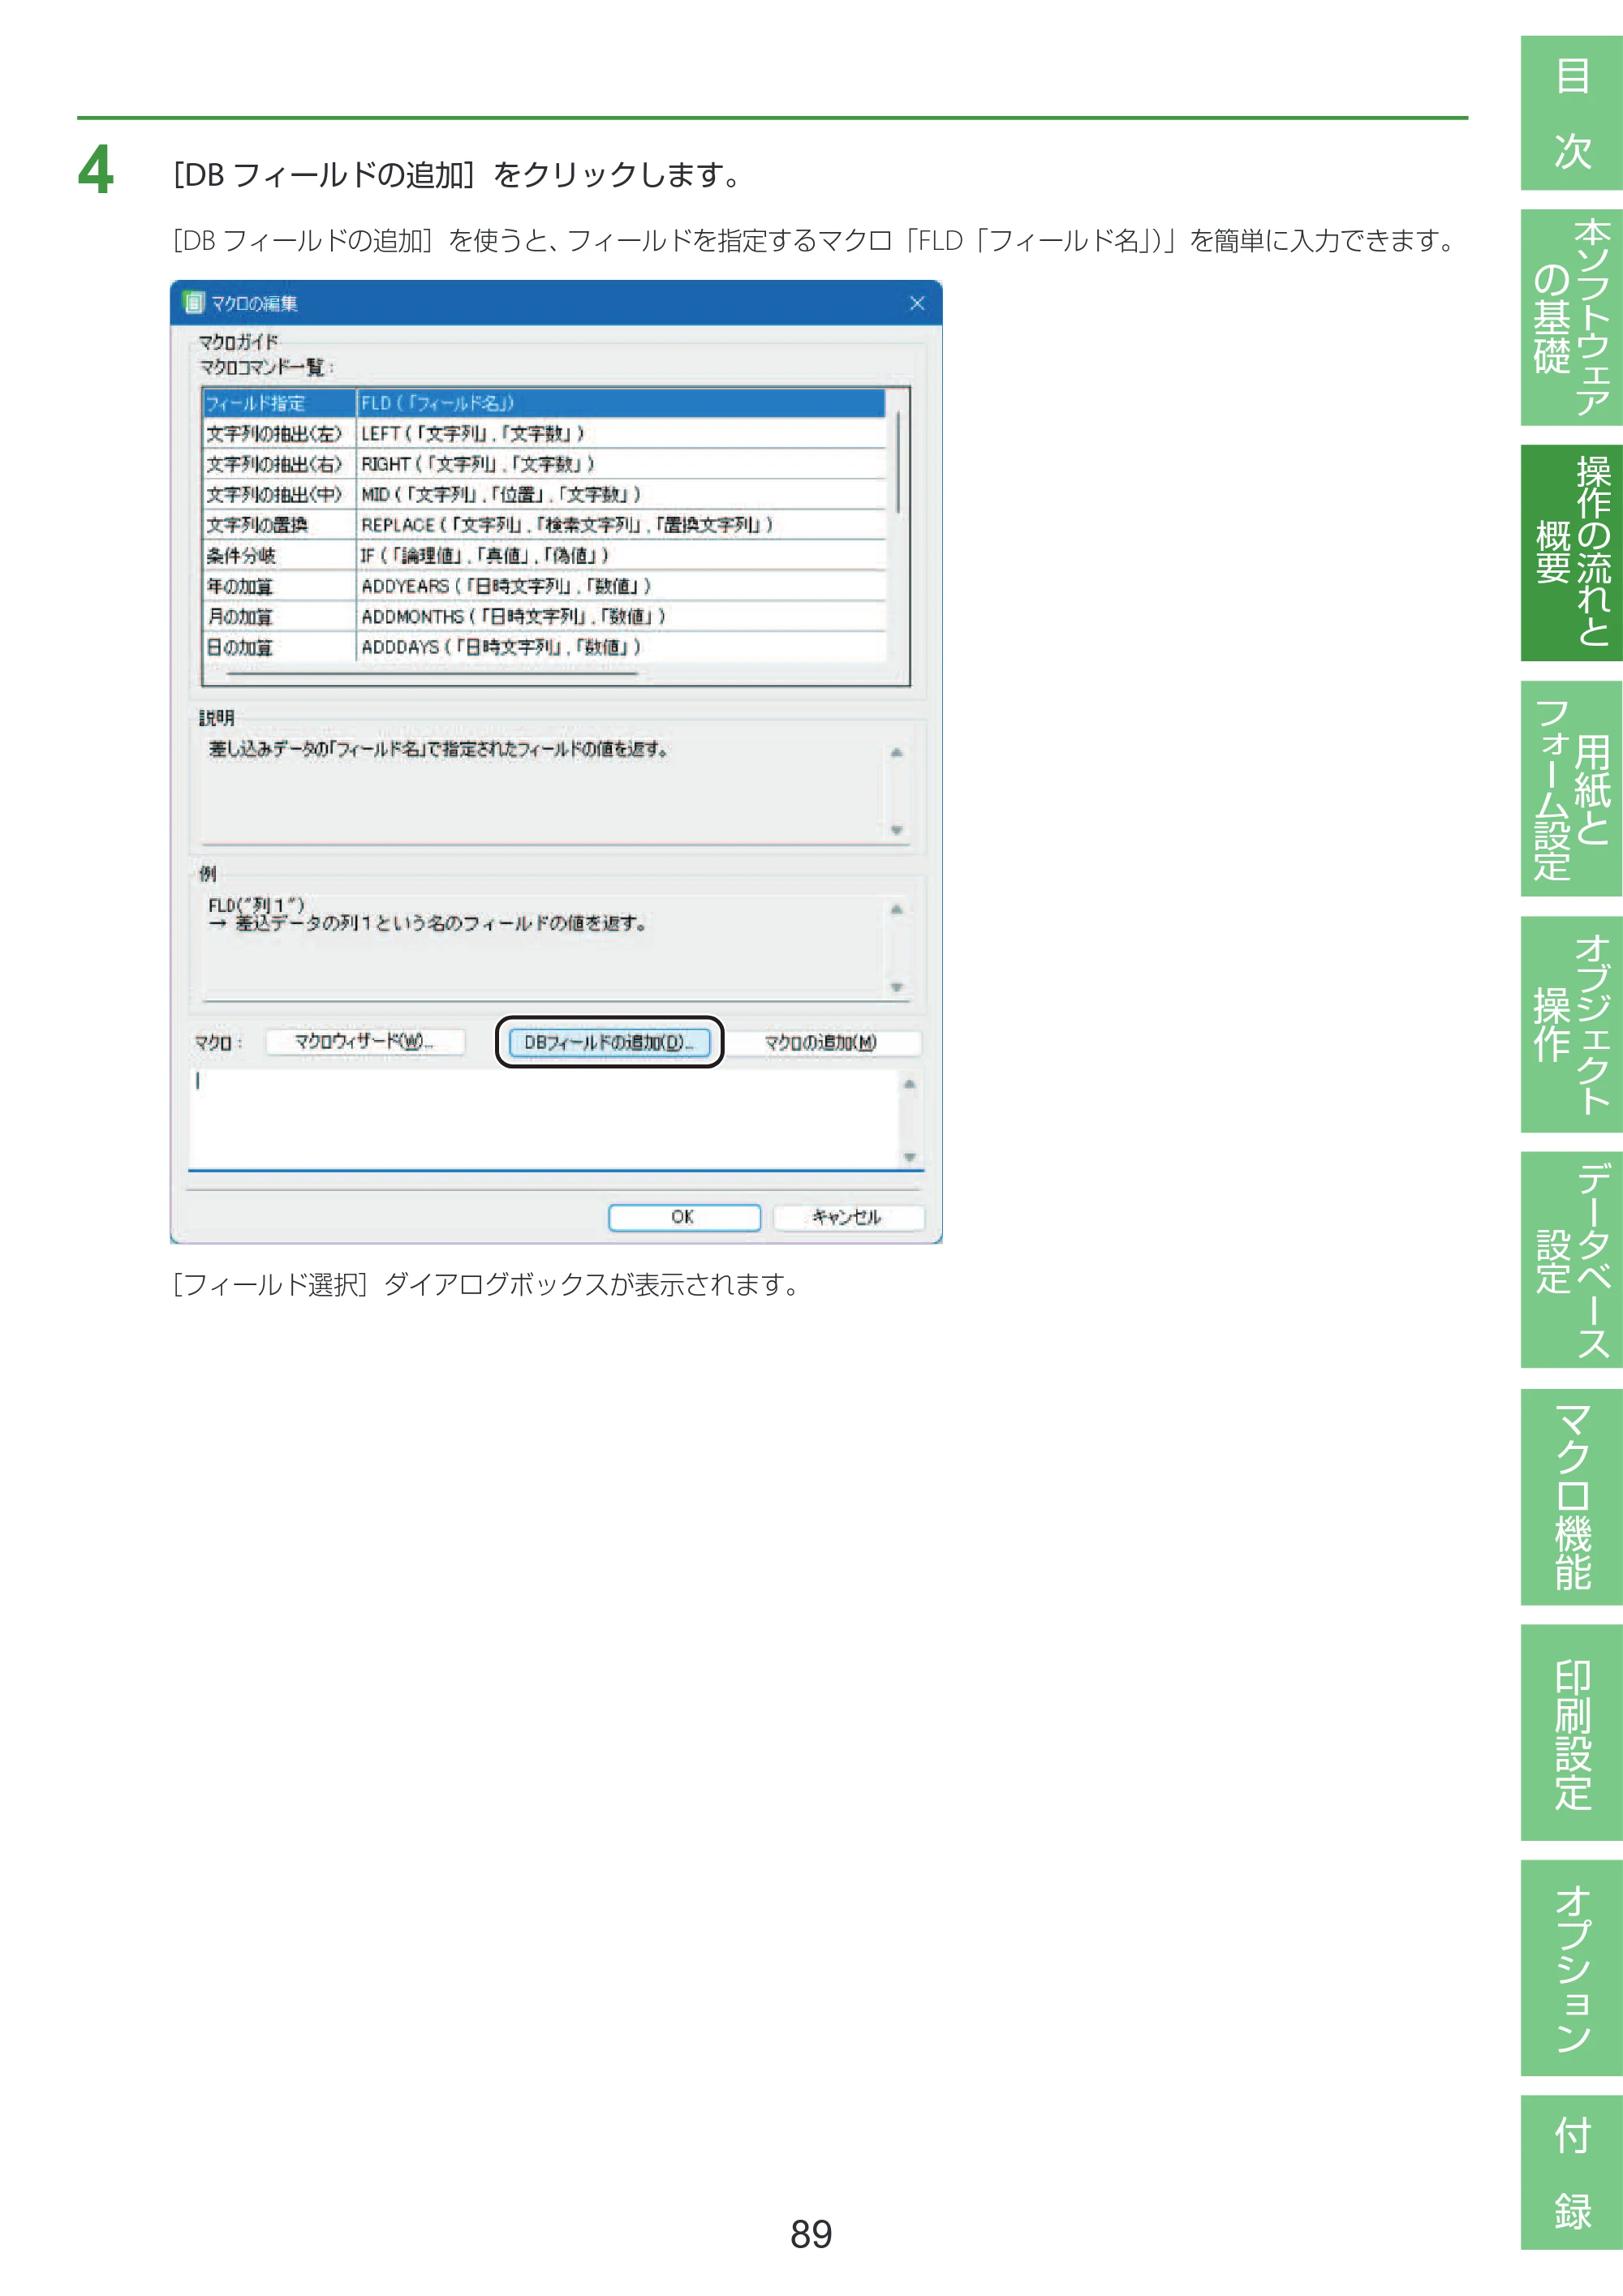Screen dimensions: 1623x2296
Task: Open the 本ソフトウェアの基礎 side tab
Action: (1571, 317)
